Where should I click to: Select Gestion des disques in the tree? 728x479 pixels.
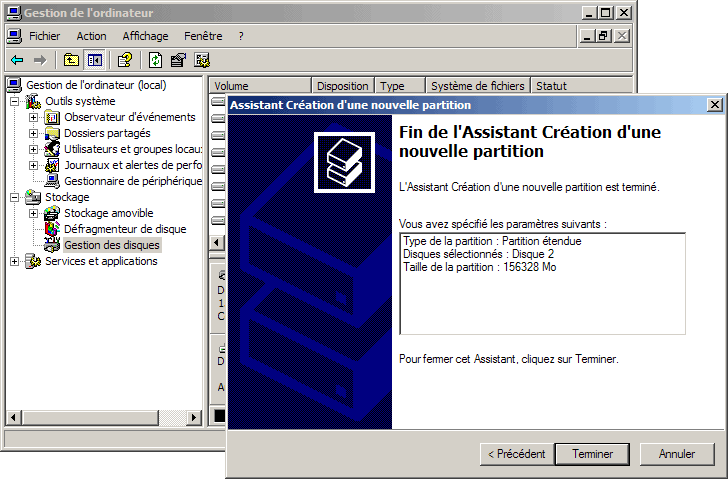pyautogui.click(x=111, y=245)
